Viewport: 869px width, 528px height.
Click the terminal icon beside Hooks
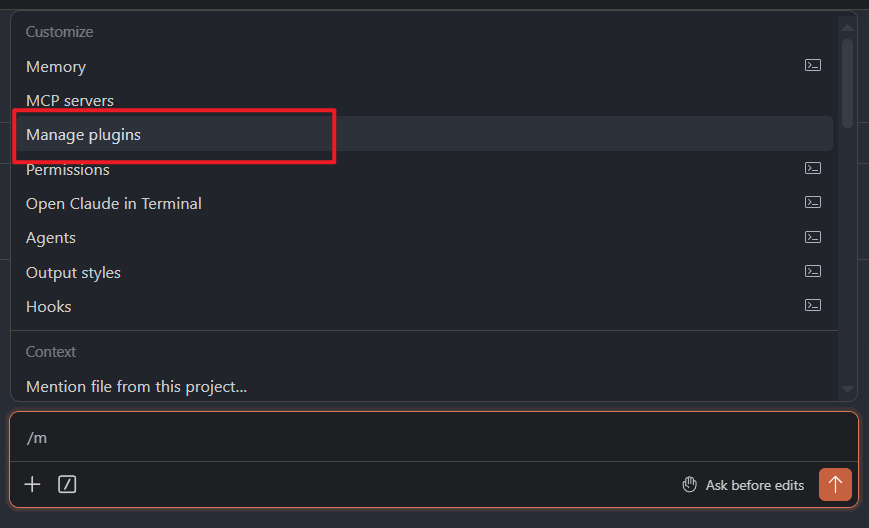pos(812,305)
